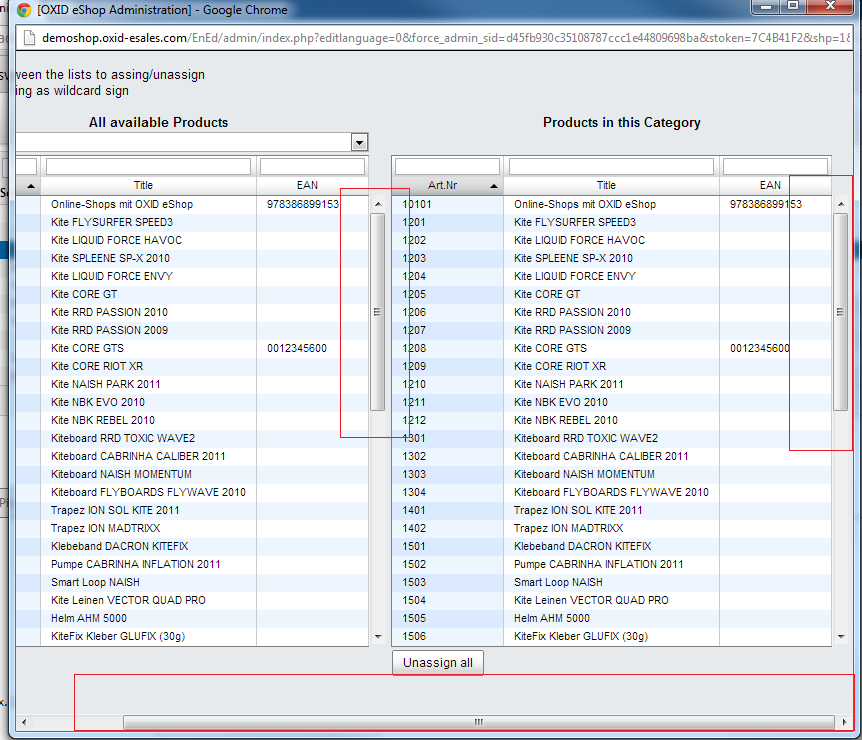Image resolution: width=862 pixels, height=740 pixels.
Task: Select Trapez ION MADTRIXX in available products
Action: click(106, 528)
